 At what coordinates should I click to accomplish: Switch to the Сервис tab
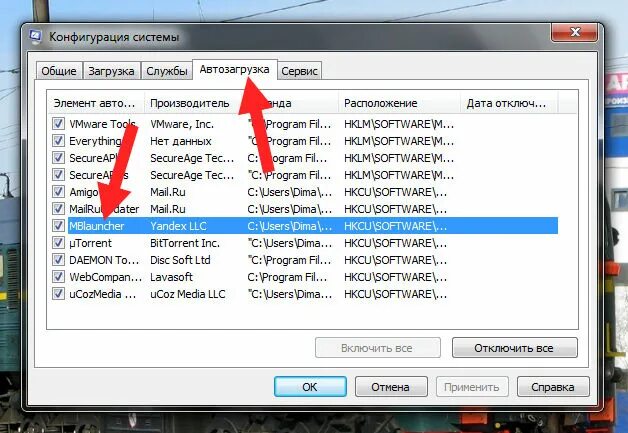click(299, 71)
